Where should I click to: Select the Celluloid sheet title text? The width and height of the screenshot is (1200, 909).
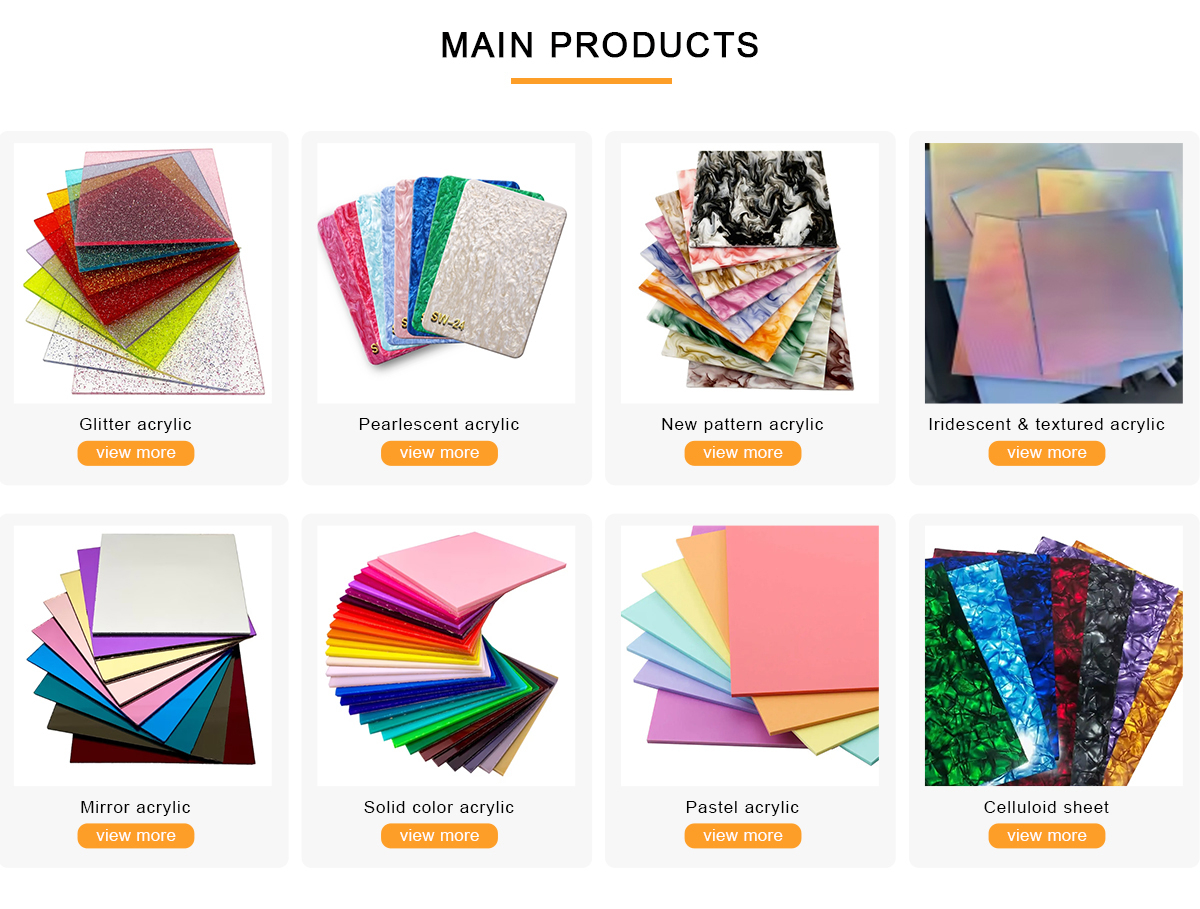click(1047, 808)
